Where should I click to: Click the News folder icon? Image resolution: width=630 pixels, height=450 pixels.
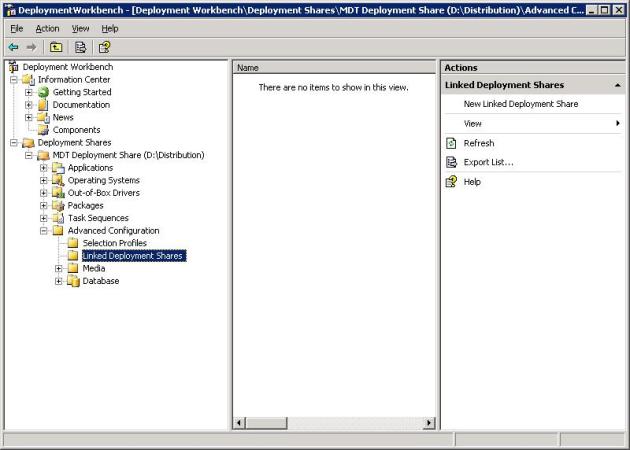point(43,117)
